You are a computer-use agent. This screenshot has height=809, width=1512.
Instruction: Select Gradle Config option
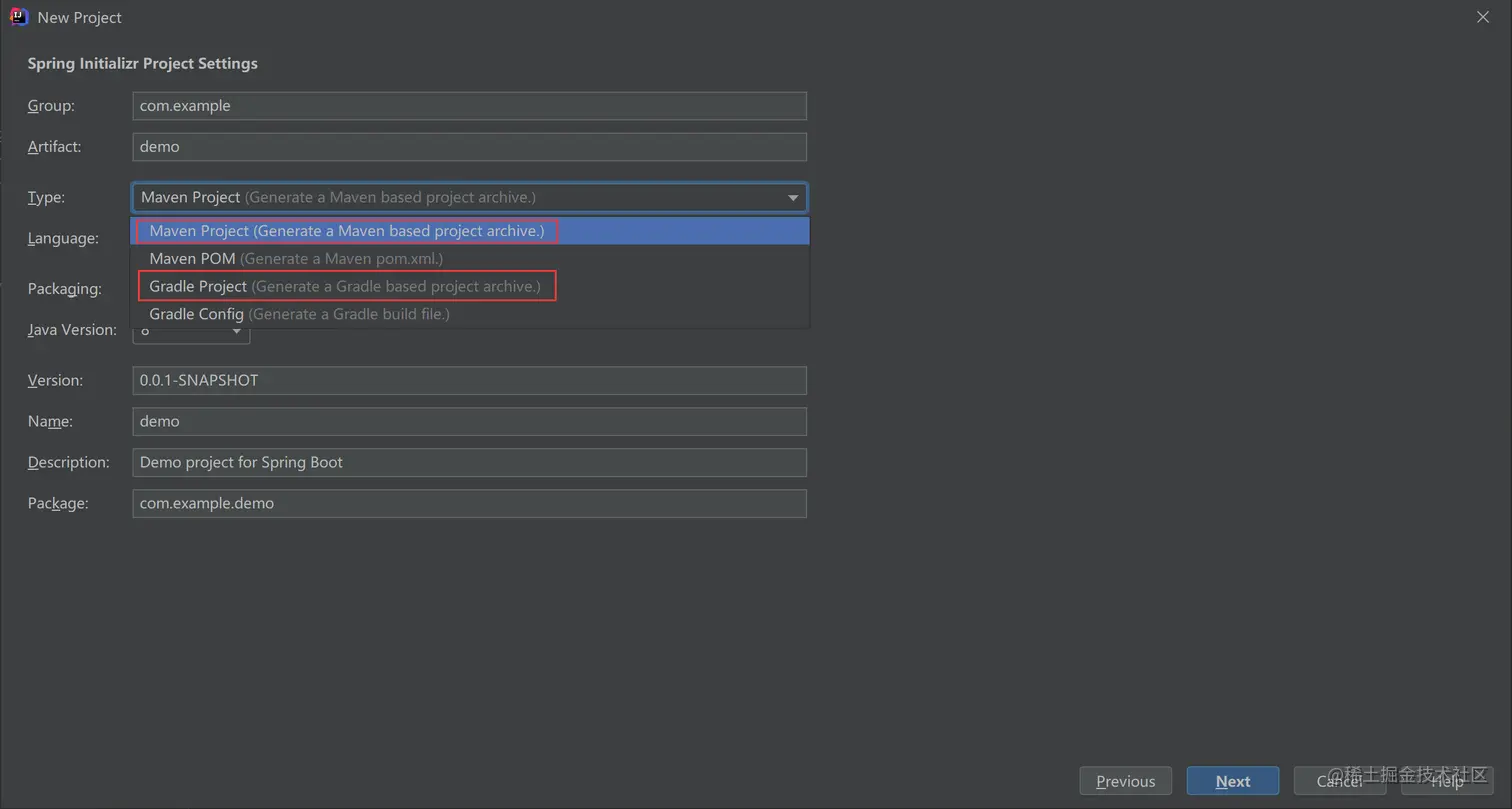point(469,314)
